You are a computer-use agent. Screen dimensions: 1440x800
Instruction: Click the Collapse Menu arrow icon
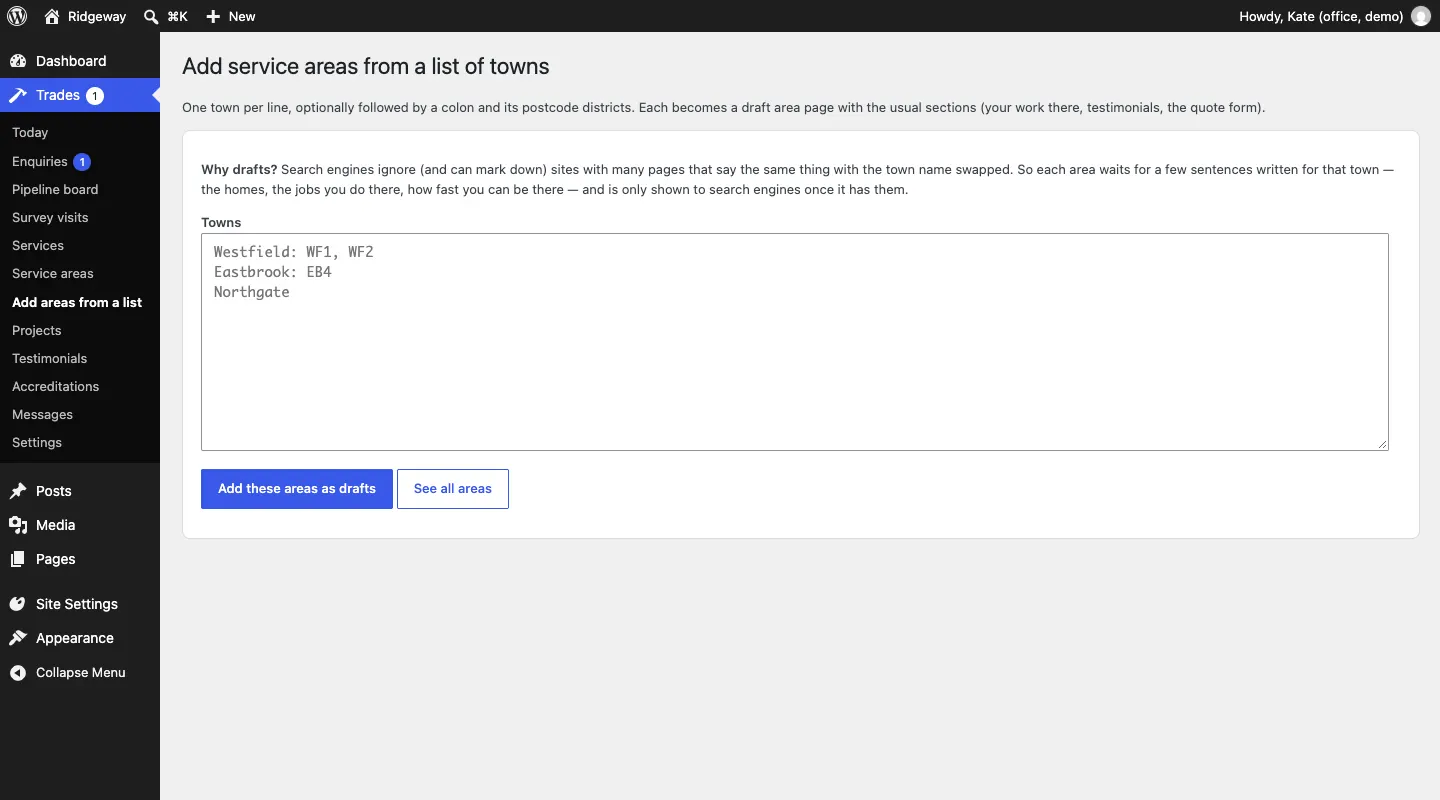18,673
